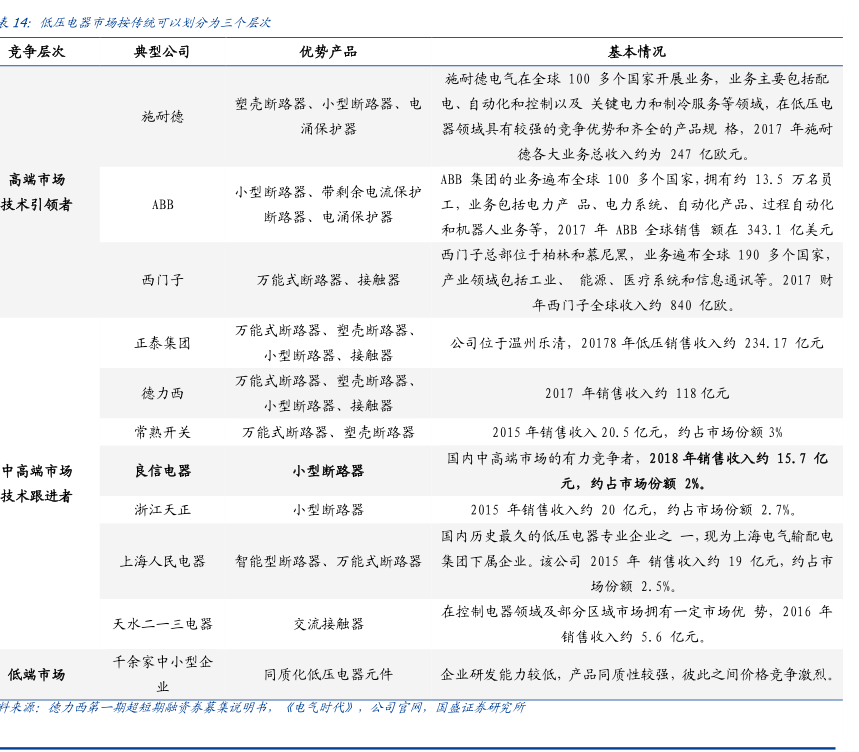
Task: Select the 天水二一三电器 company cell
Action: click(162, 624)
